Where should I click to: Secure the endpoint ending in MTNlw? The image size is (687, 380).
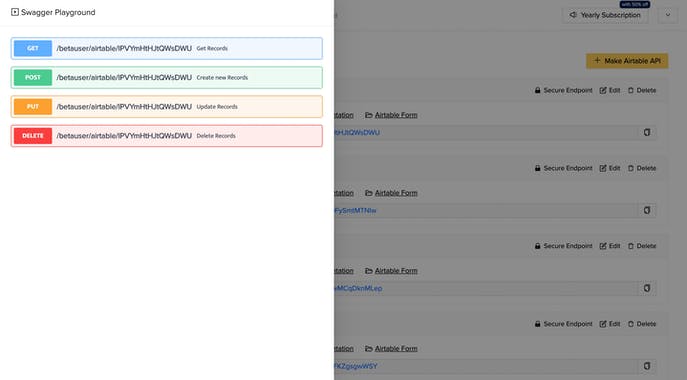(x=563, y=168)
